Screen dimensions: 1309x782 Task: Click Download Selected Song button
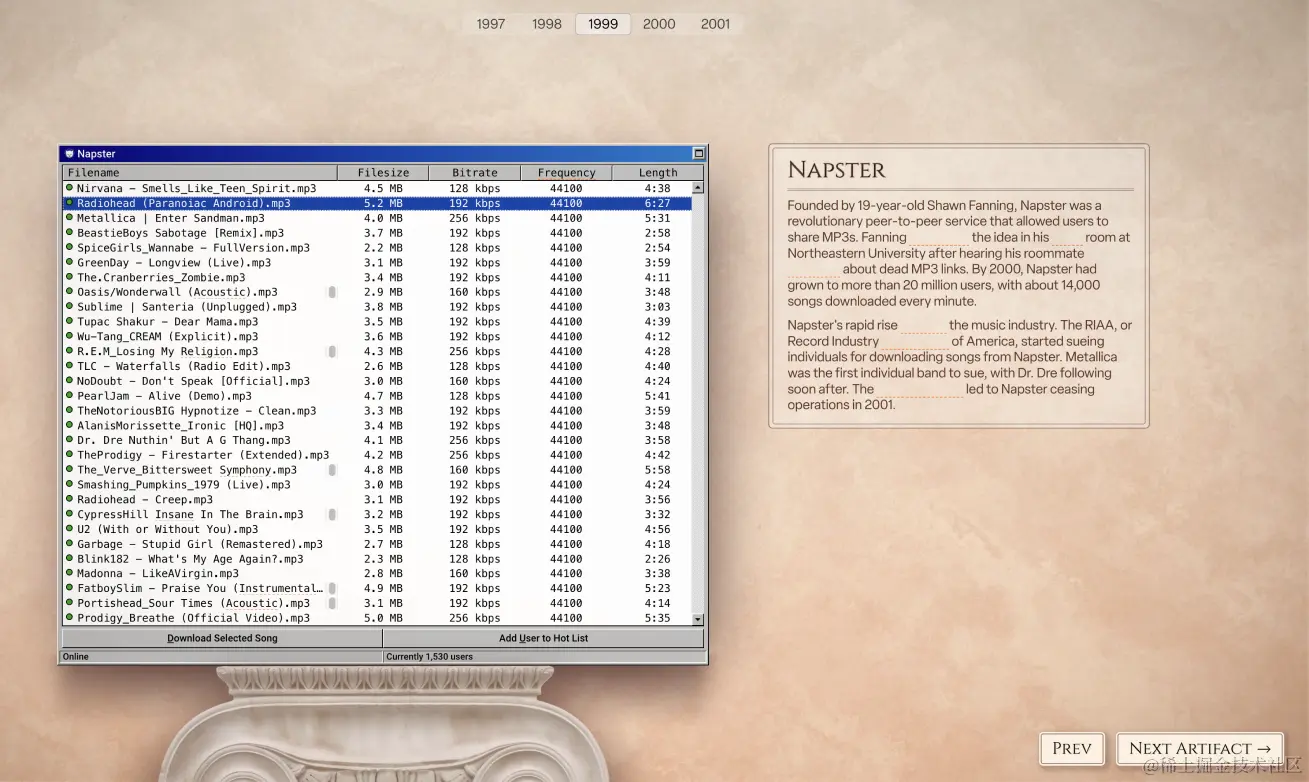tap(222, 638)
